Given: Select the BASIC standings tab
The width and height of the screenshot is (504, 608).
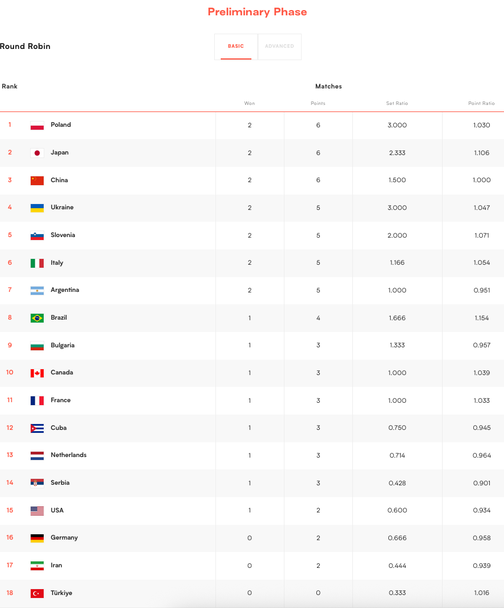Looking at the screenshot, I should coord(236,47).
